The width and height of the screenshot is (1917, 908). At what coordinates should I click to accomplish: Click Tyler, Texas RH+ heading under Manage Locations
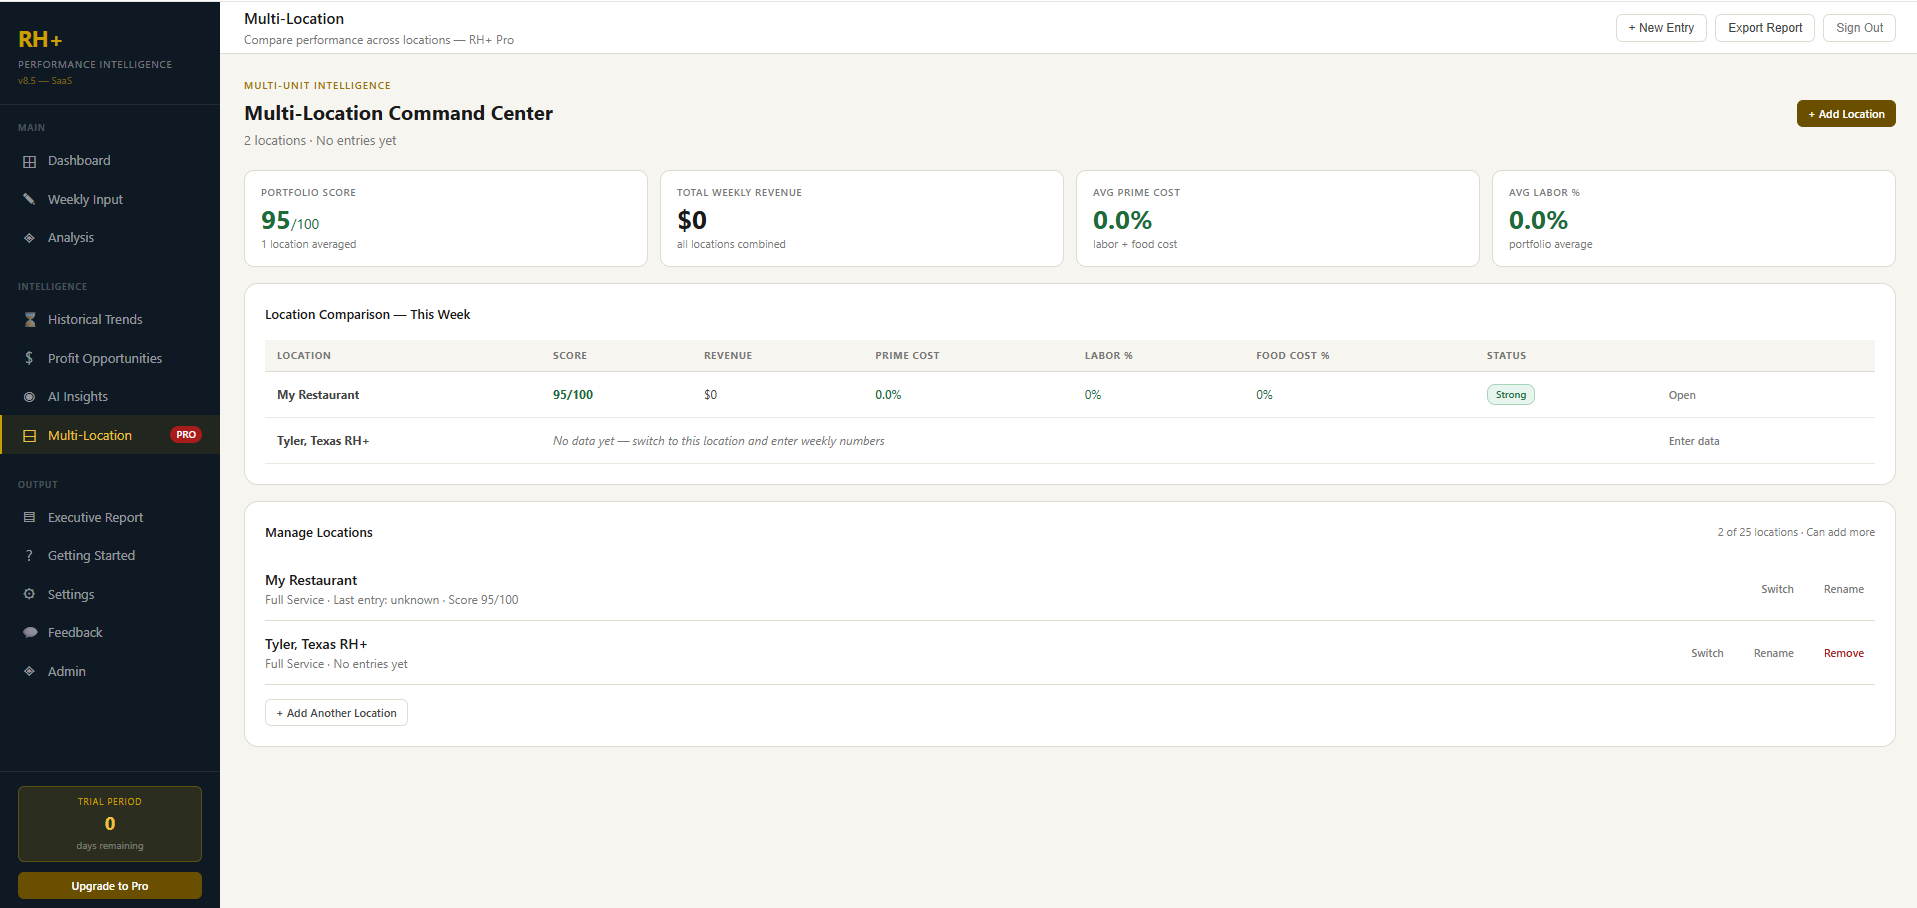click(316, 644)
